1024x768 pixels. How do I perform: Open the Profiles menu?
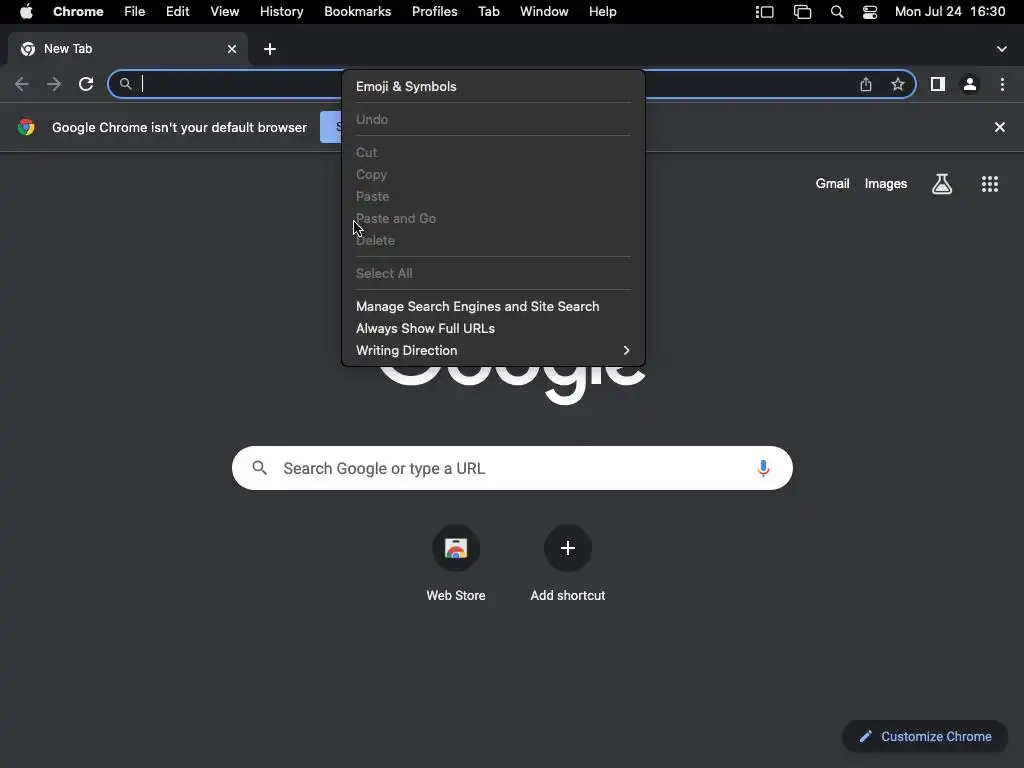(434, 12)
